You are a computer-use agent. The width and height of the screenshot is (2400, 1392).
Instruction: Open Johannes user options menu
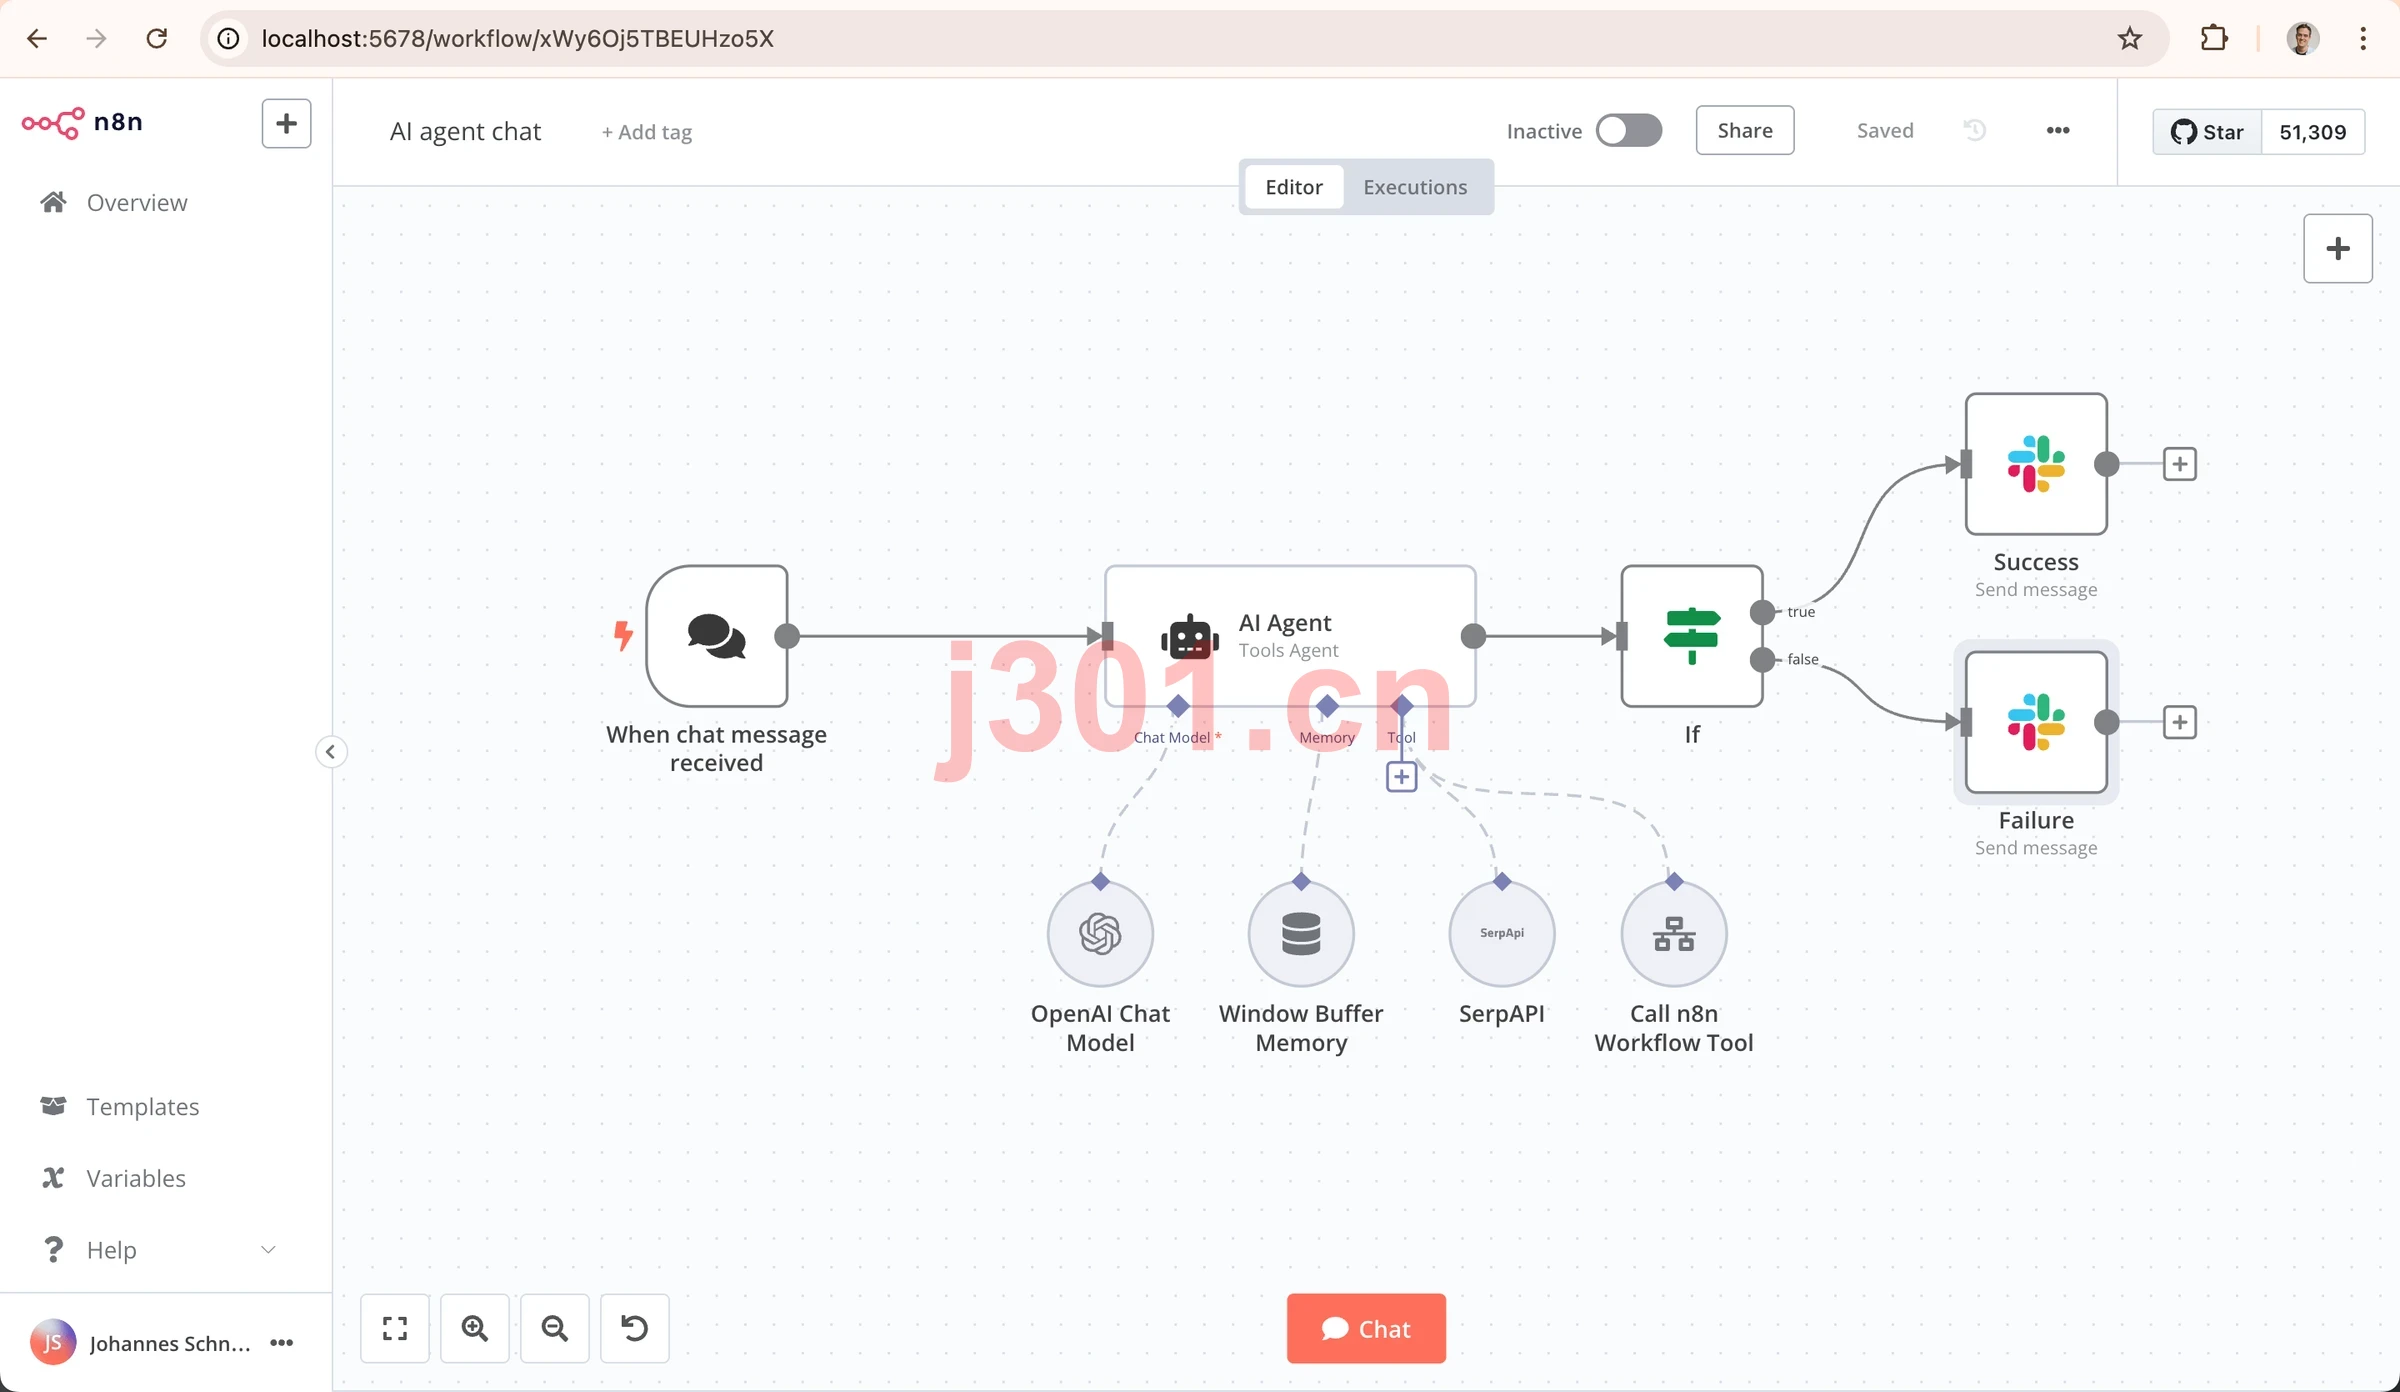282,1342
